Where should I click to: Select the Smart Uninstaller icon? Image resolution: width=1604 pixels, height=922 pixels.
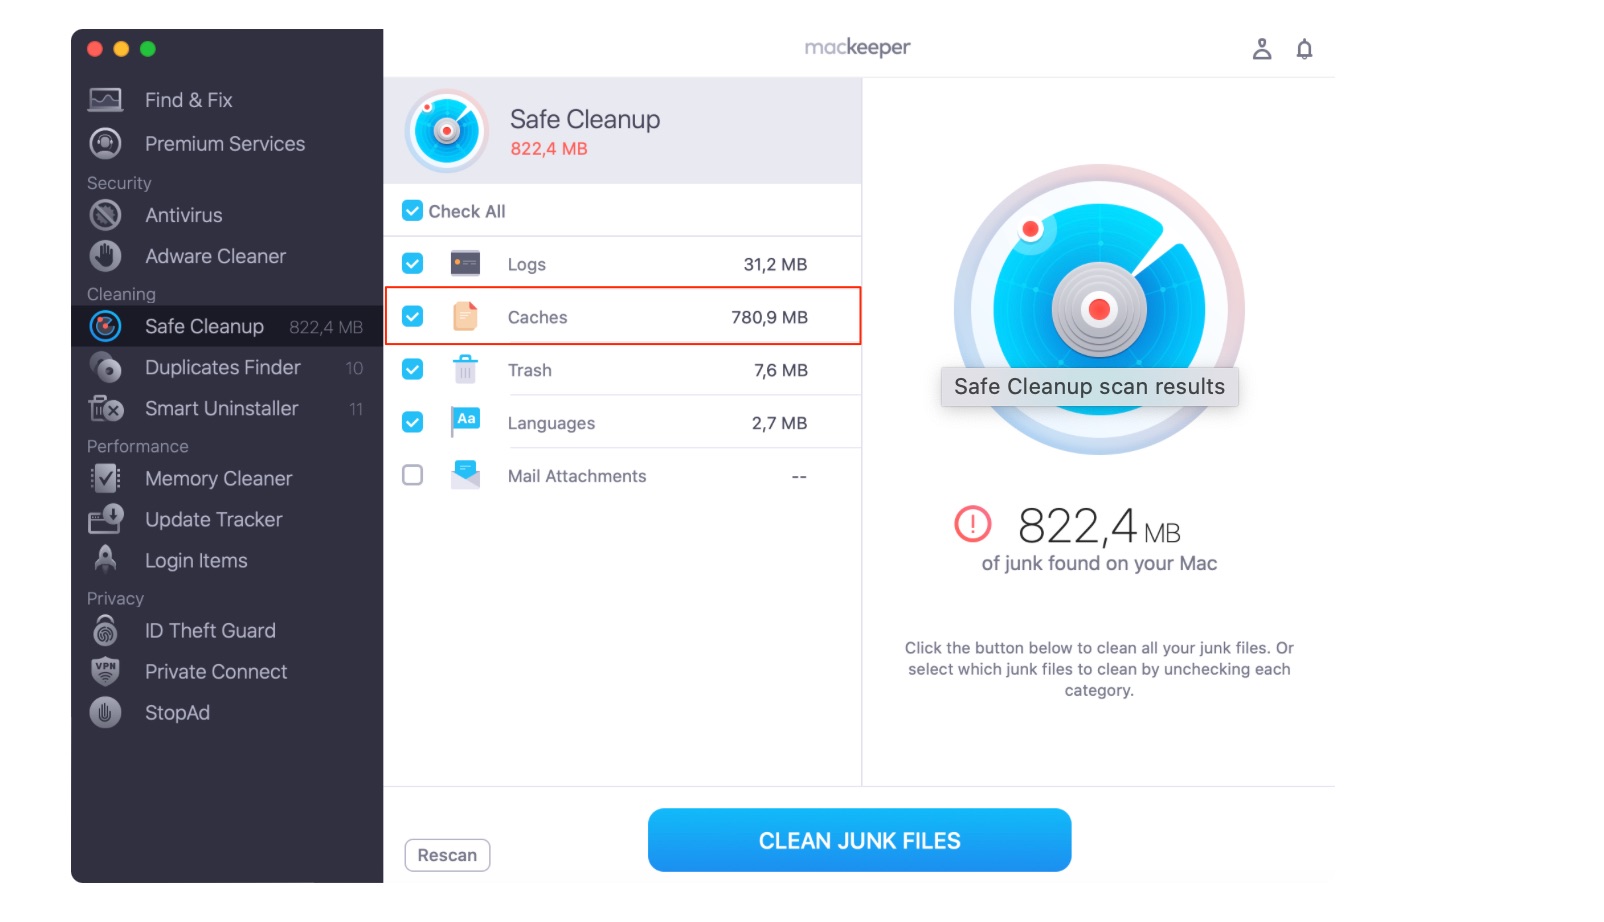105,408
